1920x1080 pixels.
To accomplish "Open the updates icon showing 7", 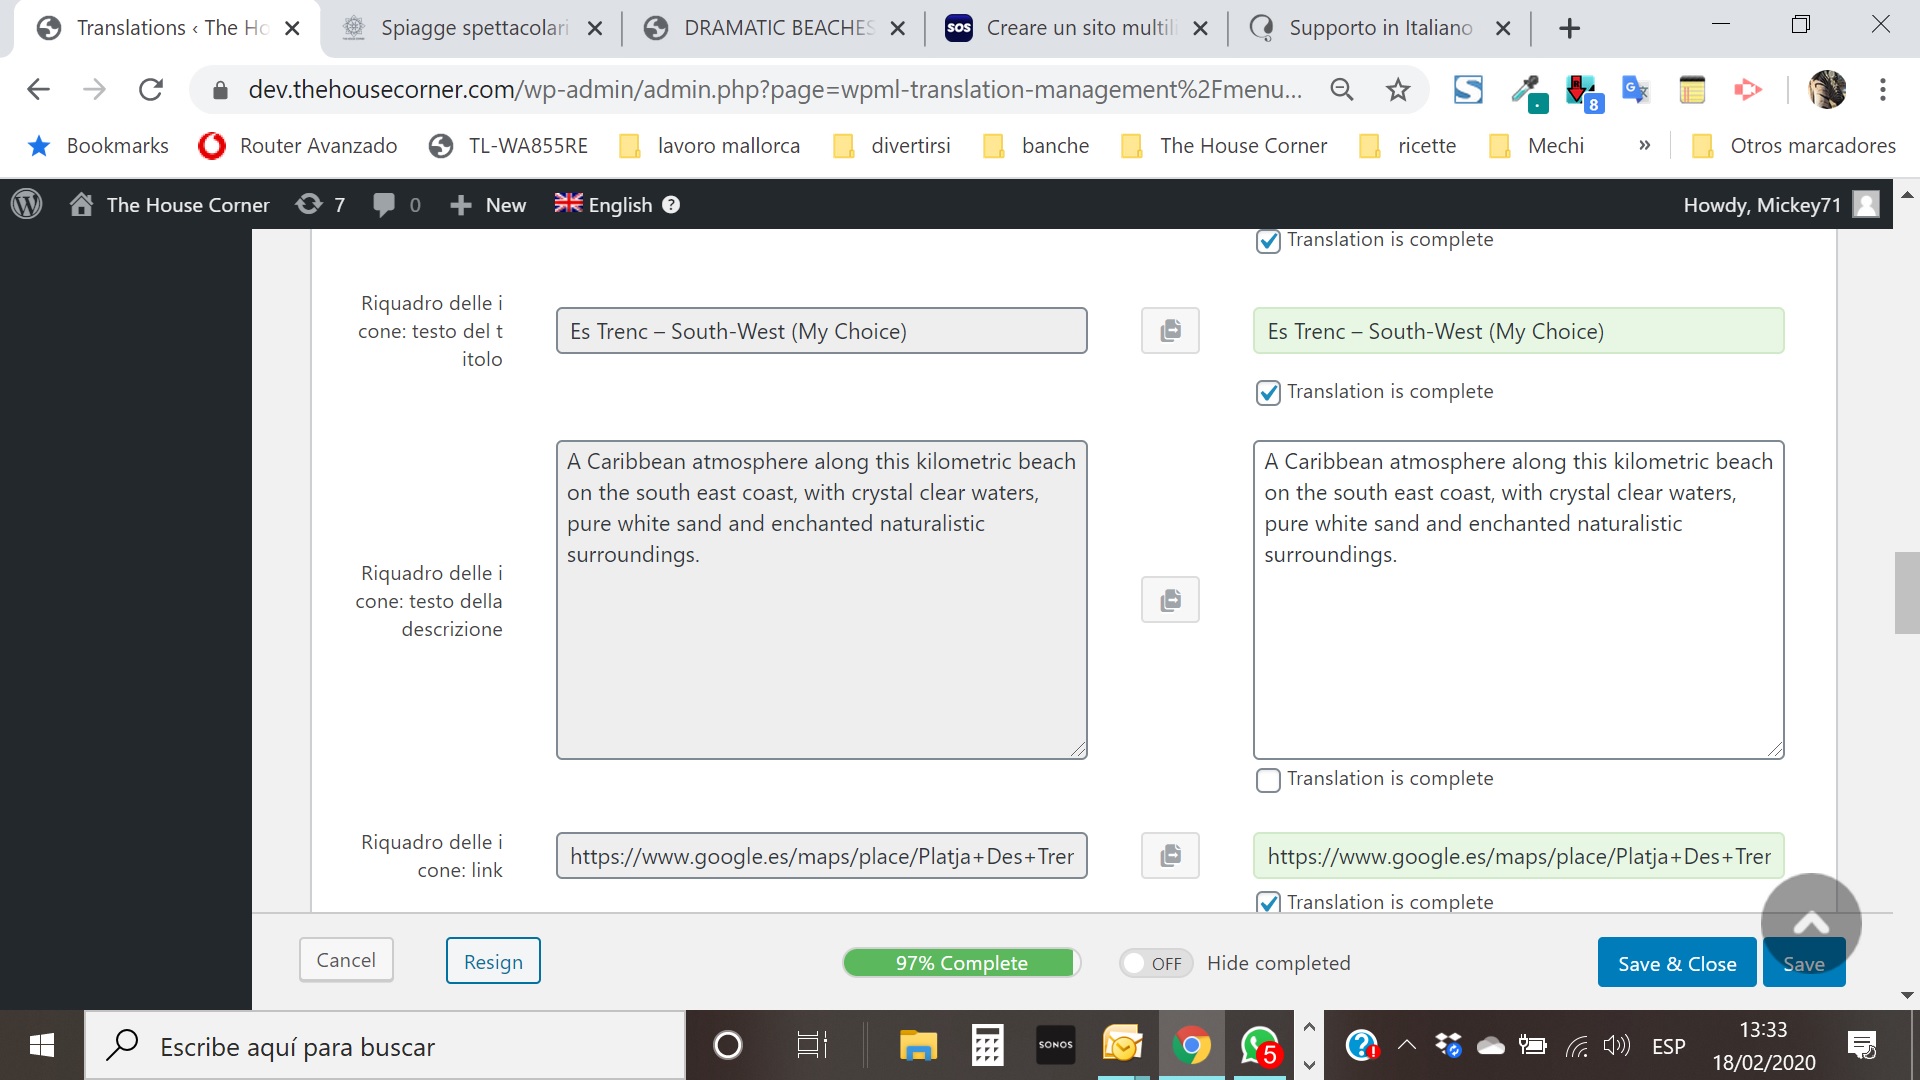I will click(x=320, y=205).
